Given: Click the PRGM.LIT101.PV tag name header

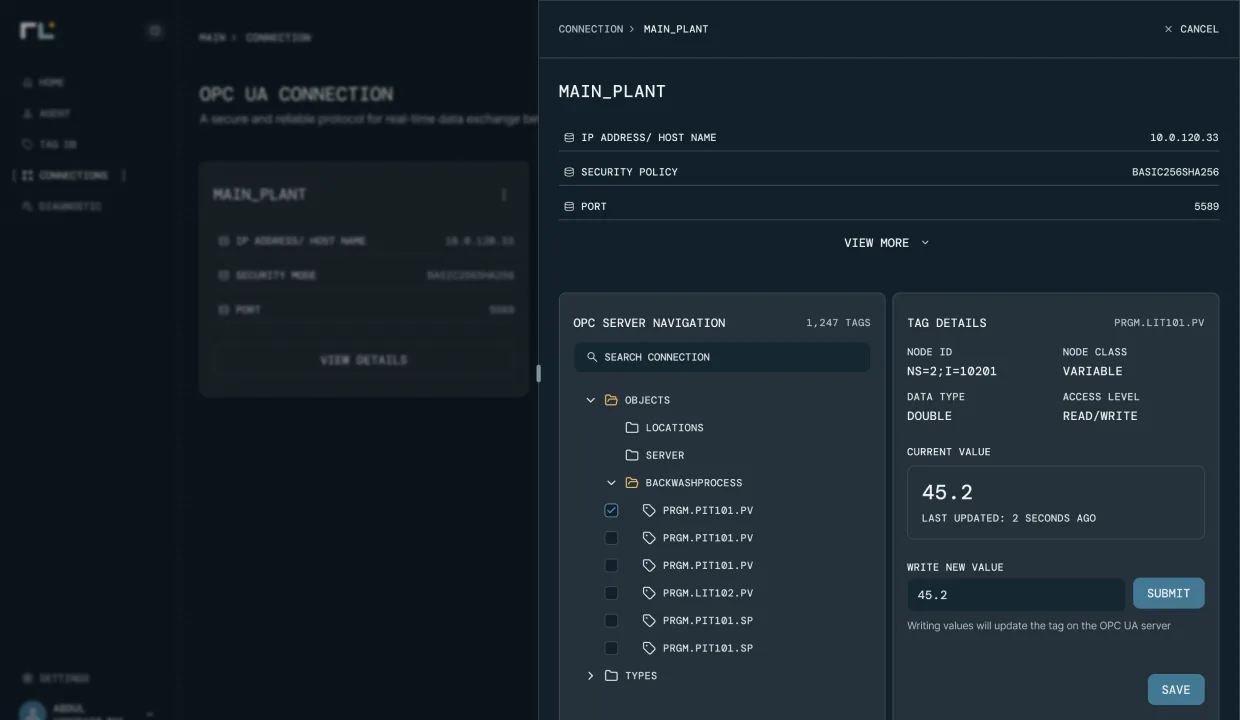Looking at the screenshot, I should click(x=1159, y=323).
